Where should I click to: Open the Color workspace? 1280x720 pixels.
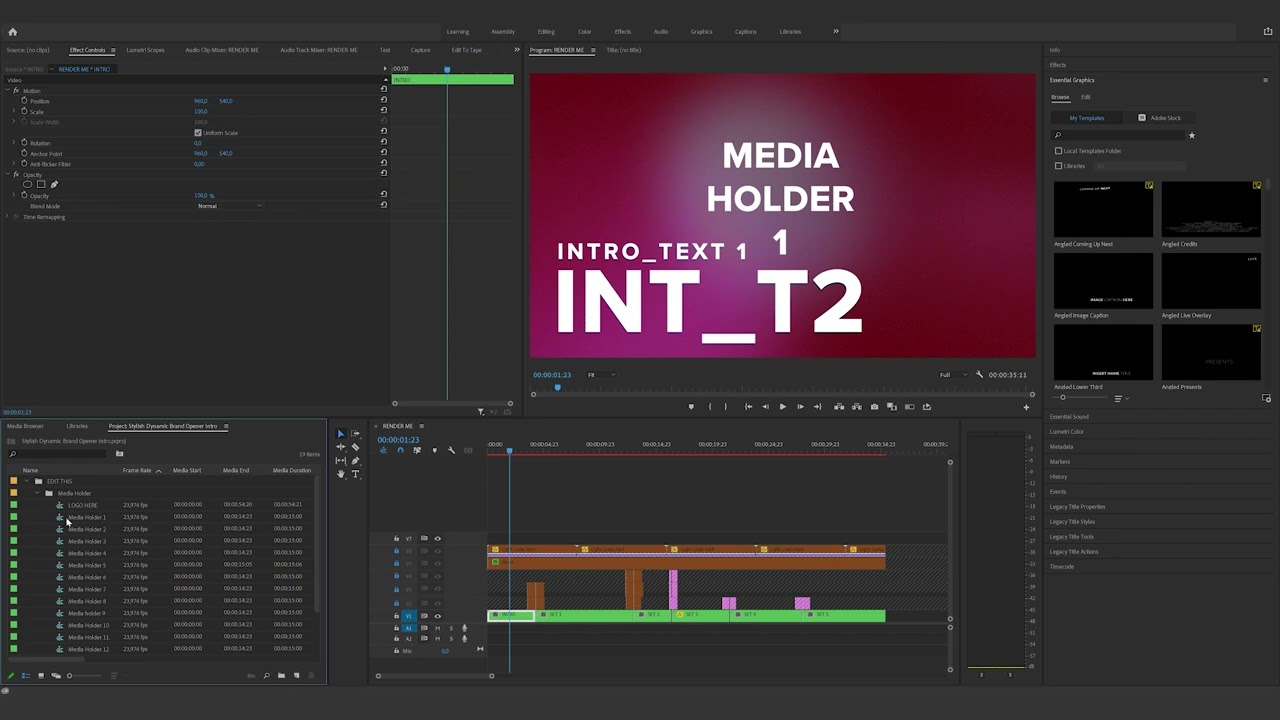click(584, 32)
